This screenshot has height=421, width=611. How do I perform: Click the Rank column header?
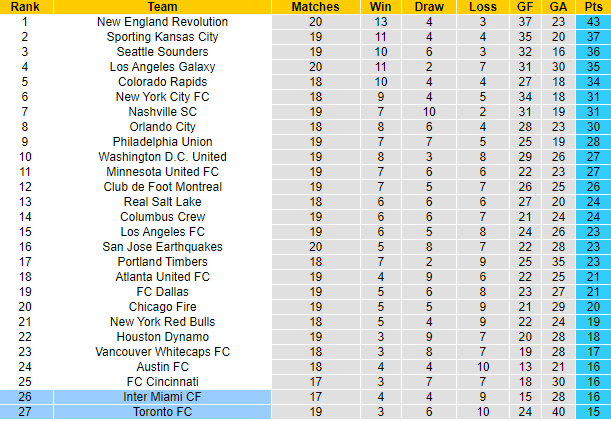26,7
